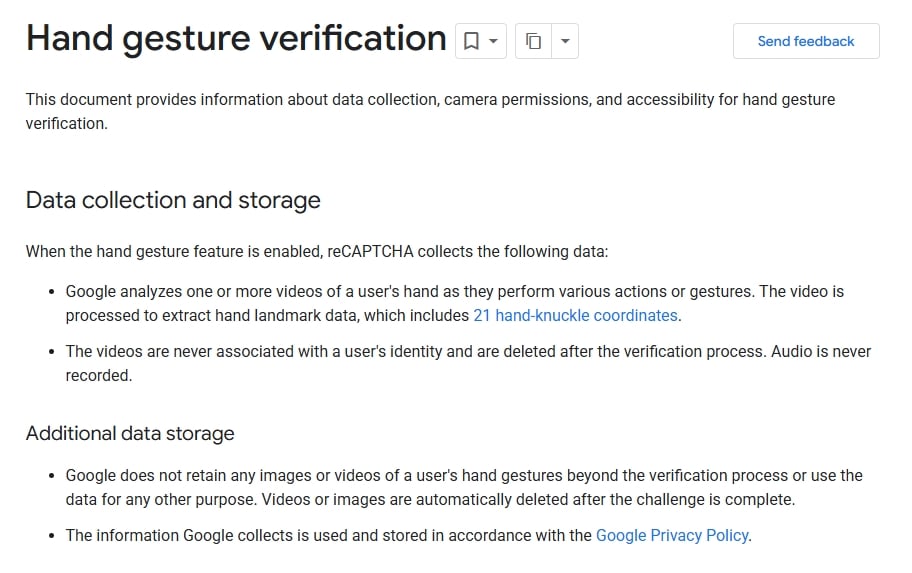Expand the bookmark dropdown arrow

[x=493, y=41]
